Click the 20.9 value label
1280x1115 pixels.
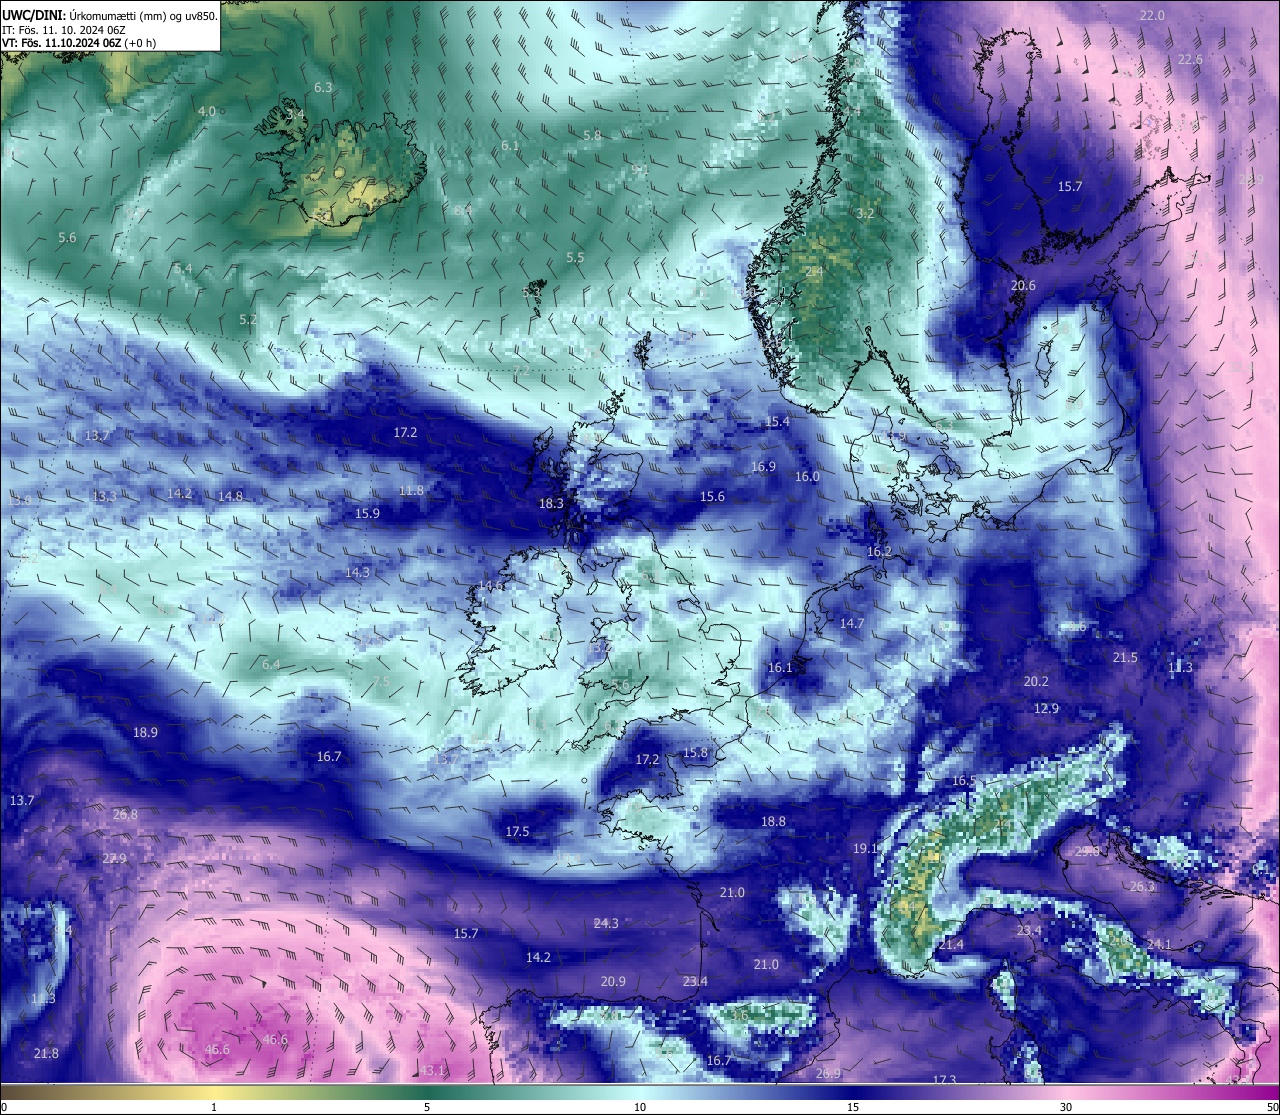click(613, 981)
